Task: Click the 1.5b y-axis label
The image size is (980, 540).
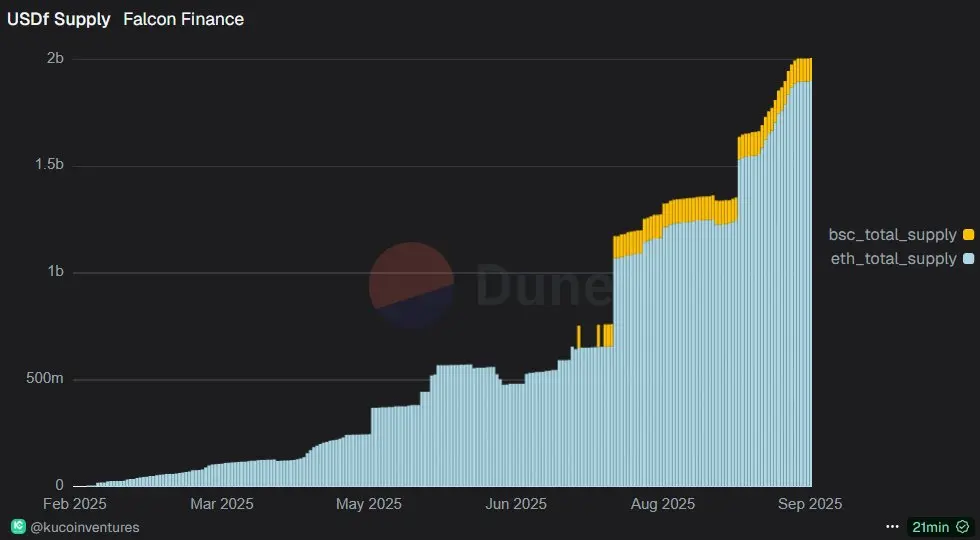Action: point(49,164)
